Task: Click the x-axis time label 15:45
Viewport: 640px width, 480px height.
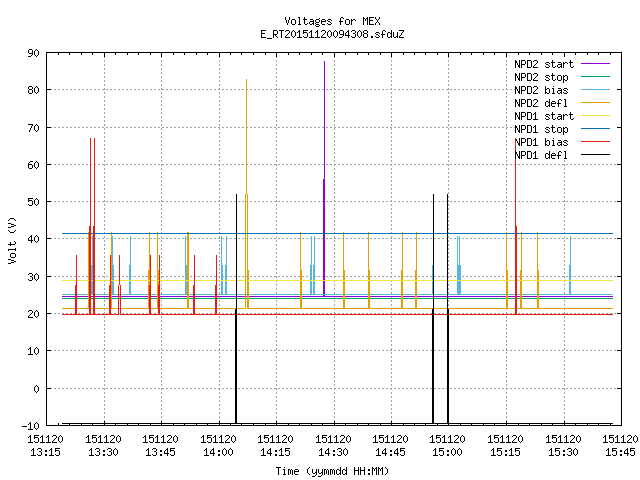Action: 620,452
